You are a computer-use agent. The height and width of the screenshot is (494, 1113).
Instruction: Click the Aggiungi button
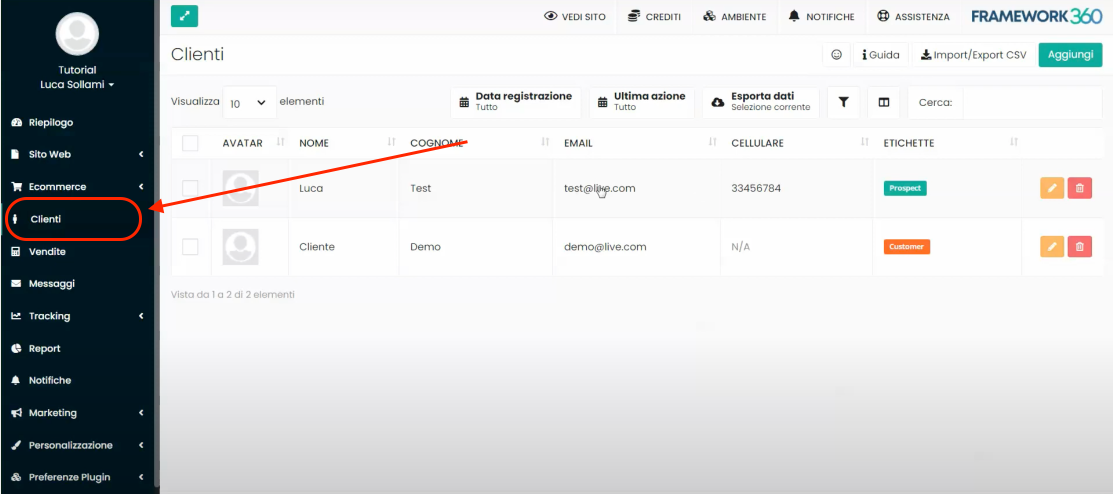1070,55
